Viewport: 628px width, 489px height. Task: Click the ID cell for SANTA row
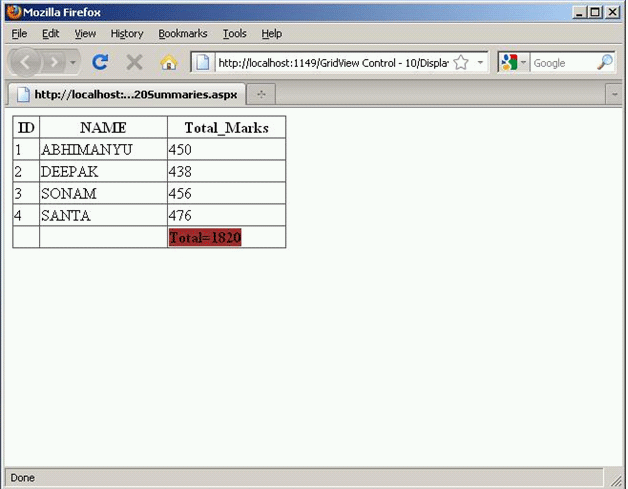tap(26, 215)
